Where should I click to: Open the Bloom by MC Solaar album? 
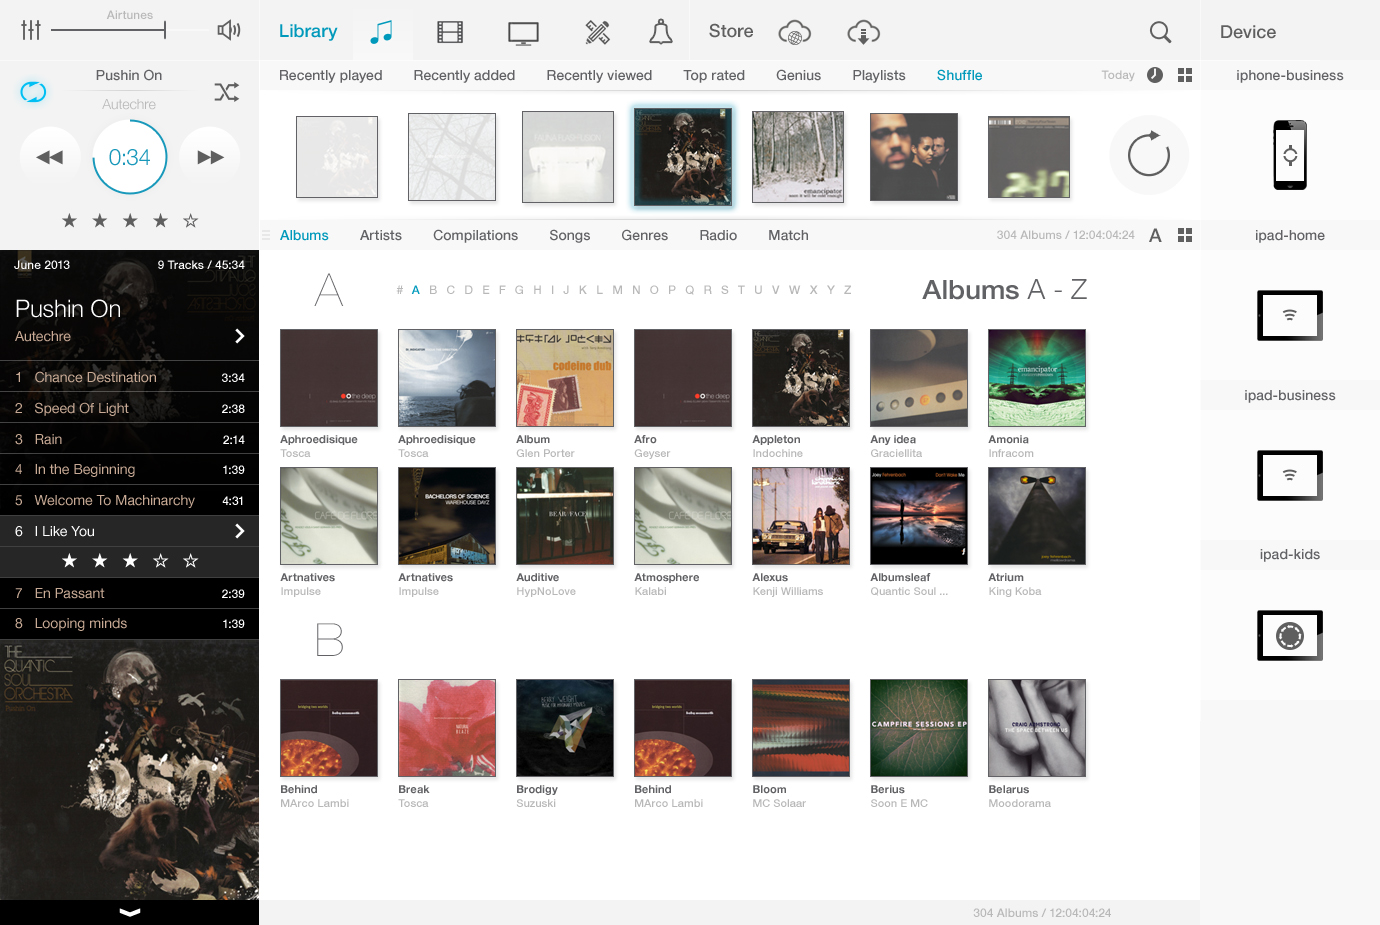(x=801, y=728)
